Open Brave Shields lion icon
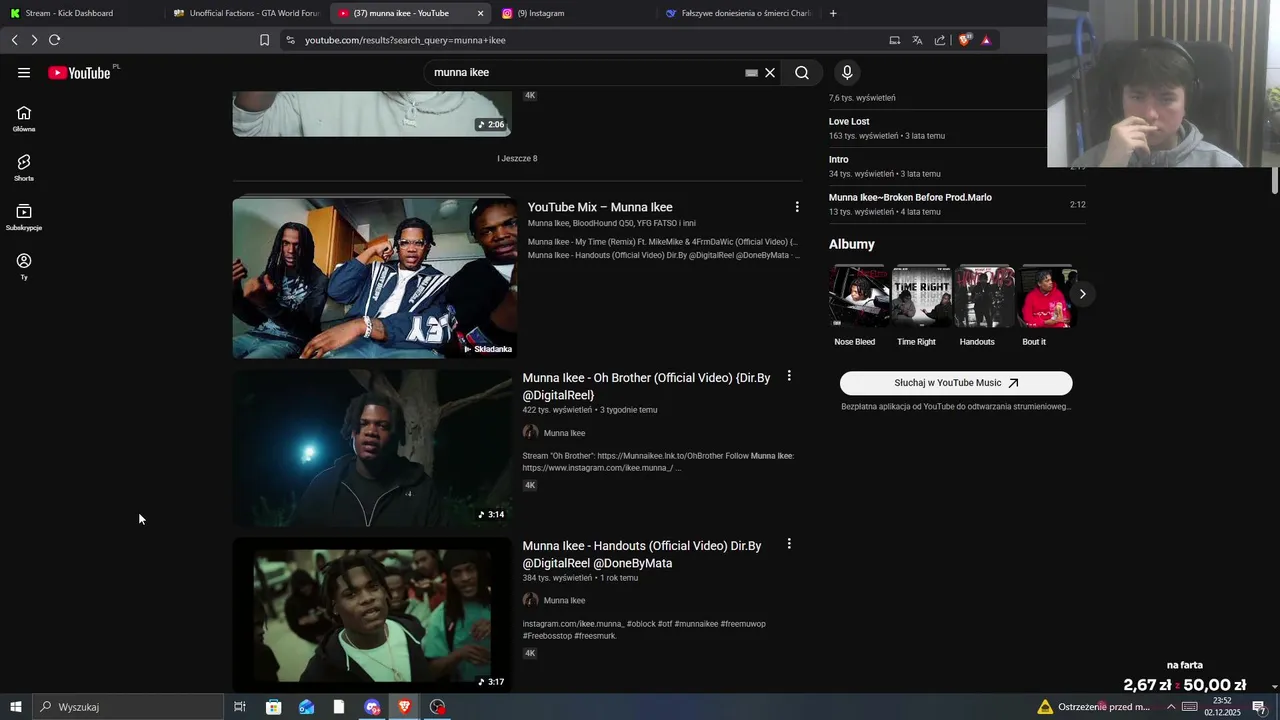The height and width of the screenshot is (720, 1280). (965, 40)
